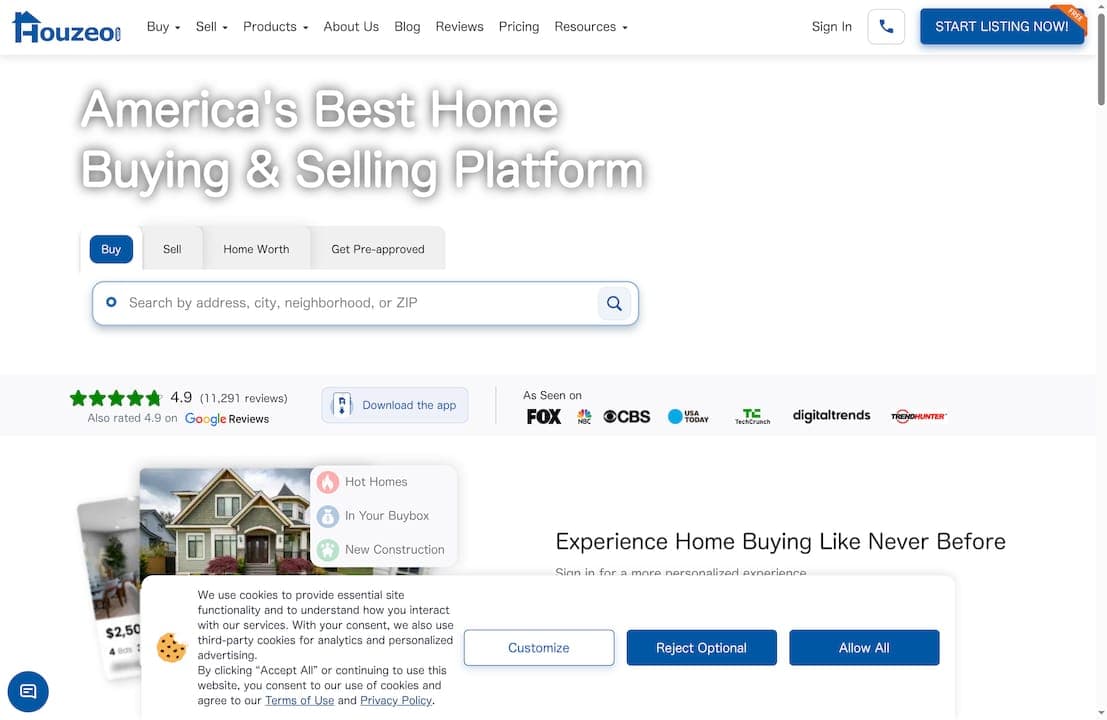This screenshot has width=1107, height=720.
Task: Click the phone download icon in app button
Action: (x=342, y=405)
